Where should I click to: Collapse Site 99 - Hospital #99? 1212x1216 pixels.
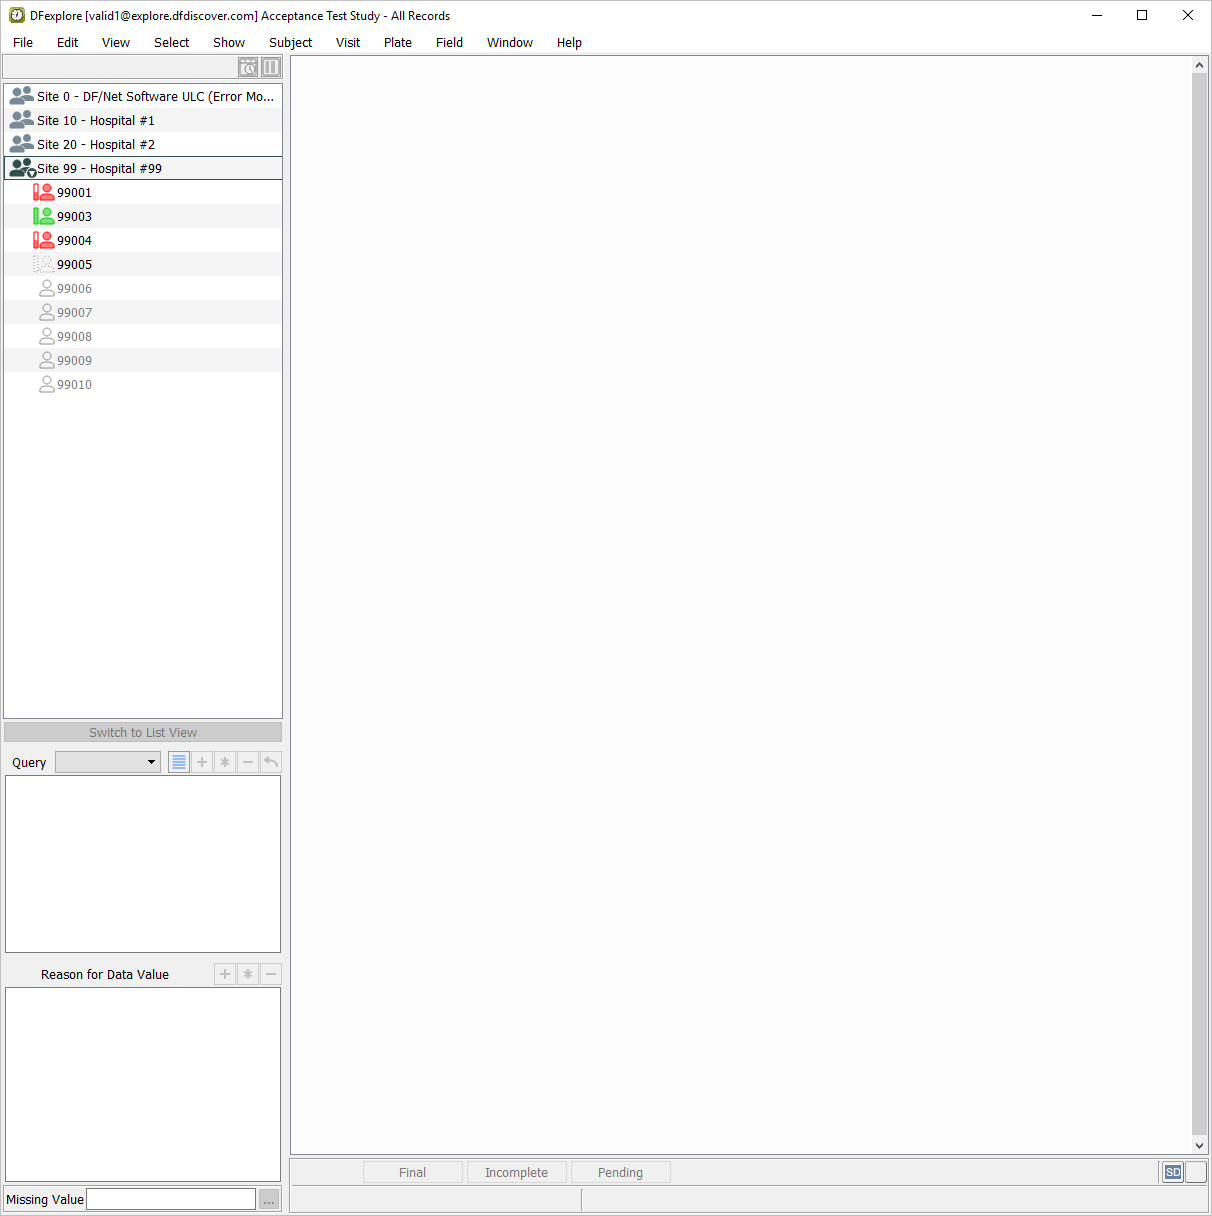(x=22, y=169)
